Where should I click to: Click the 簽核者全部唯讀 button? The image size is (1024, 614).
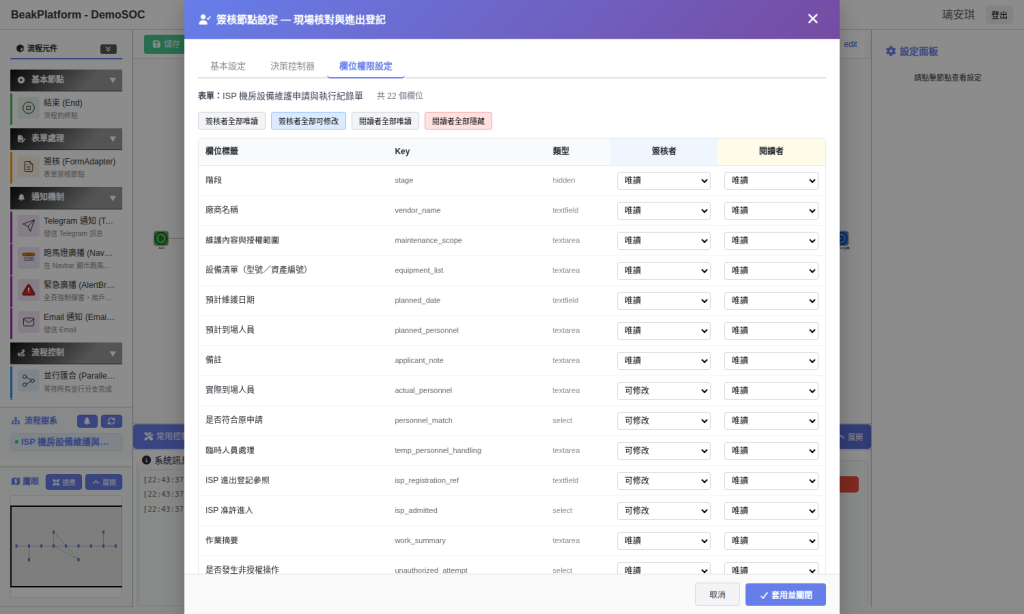pos(232,121)
